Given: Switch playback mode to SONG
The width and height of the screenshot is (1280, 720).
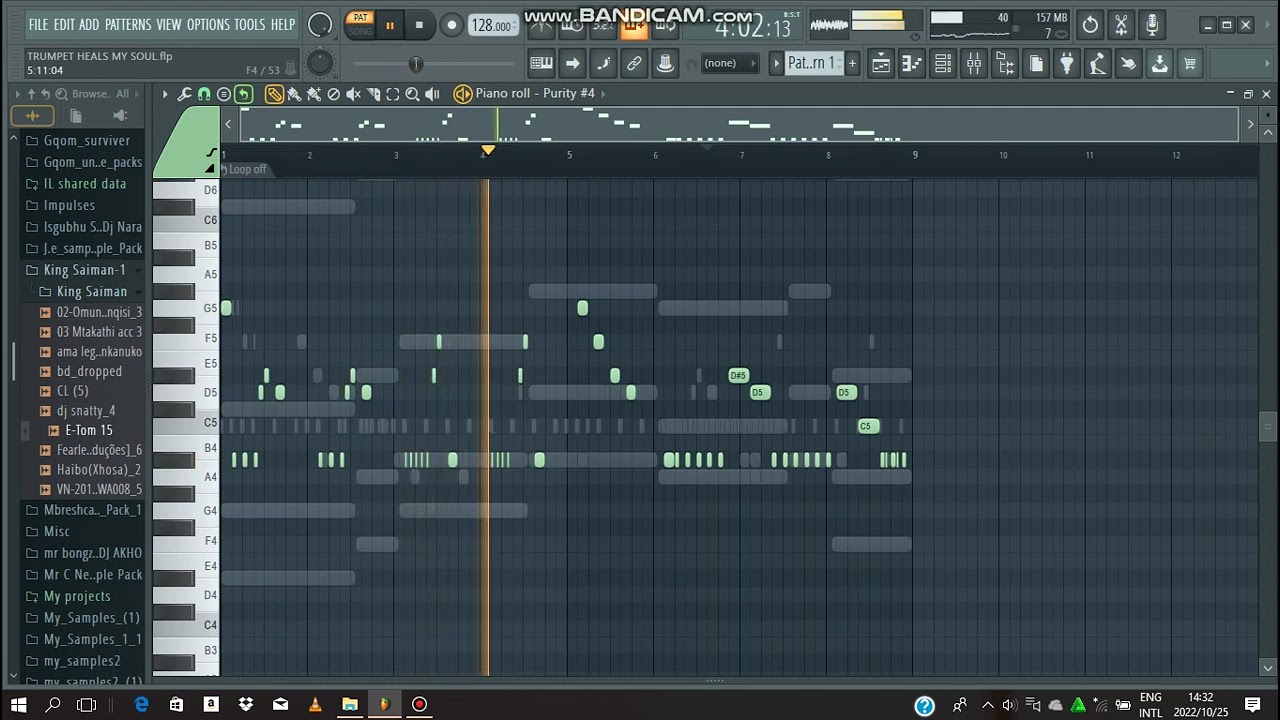Looking at the screenshot, I should coord(360,31).
